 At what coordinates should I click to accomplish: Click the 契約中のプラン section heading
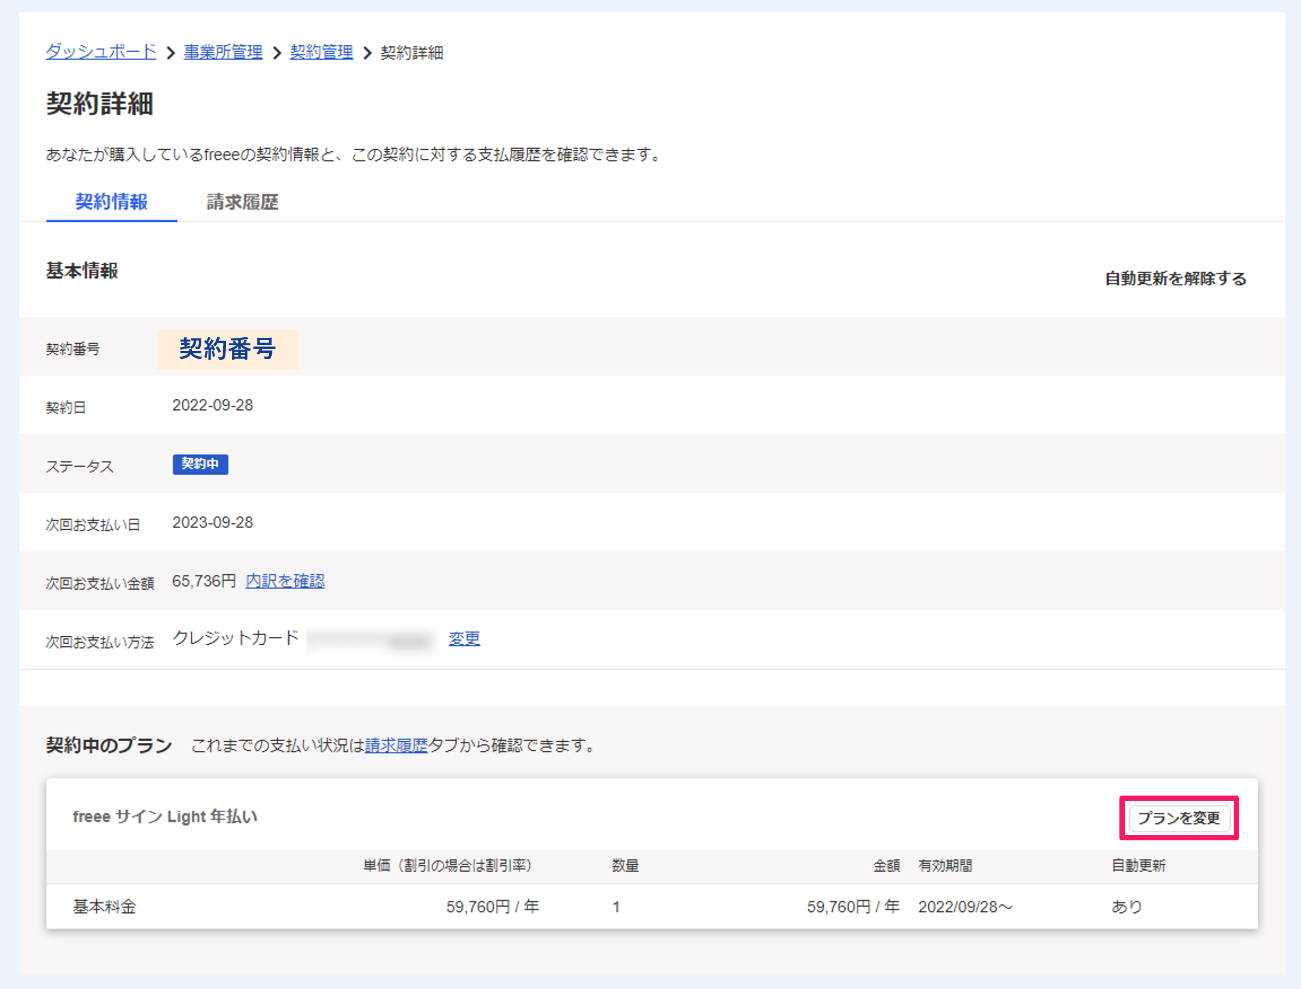109,745
